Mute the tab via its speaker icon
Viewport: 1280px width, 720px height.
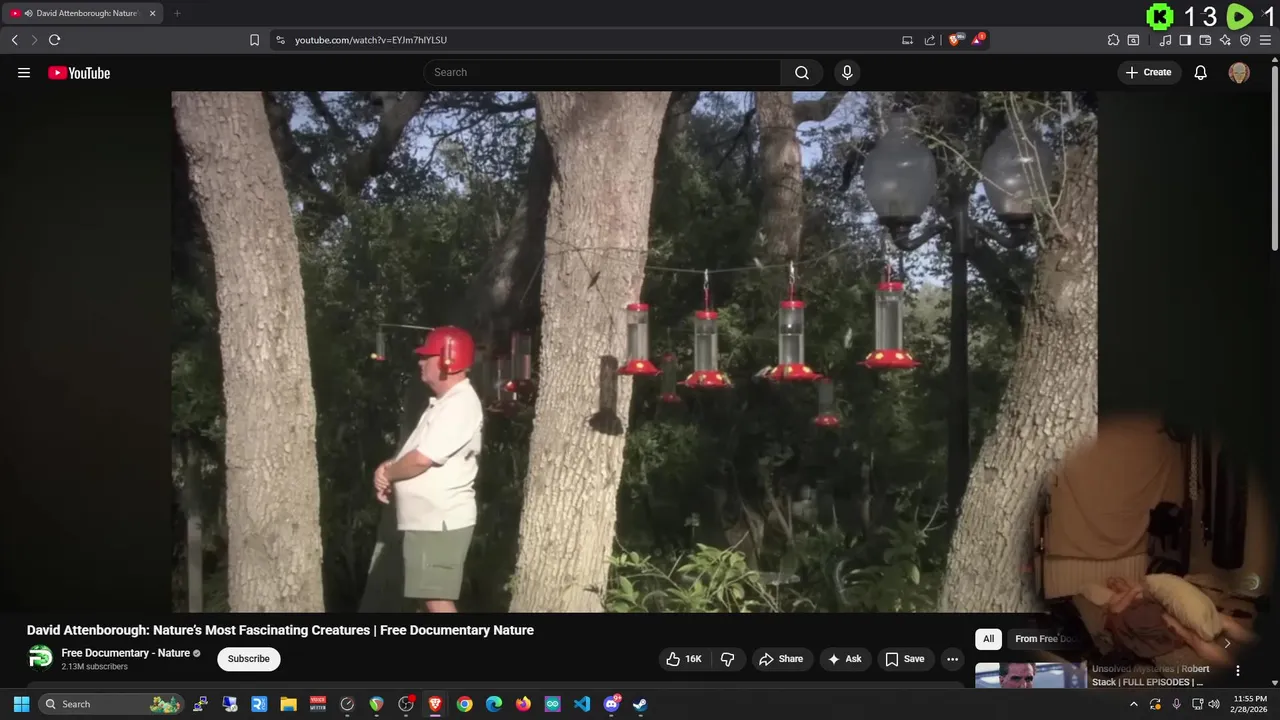click(x=28, y=13)
